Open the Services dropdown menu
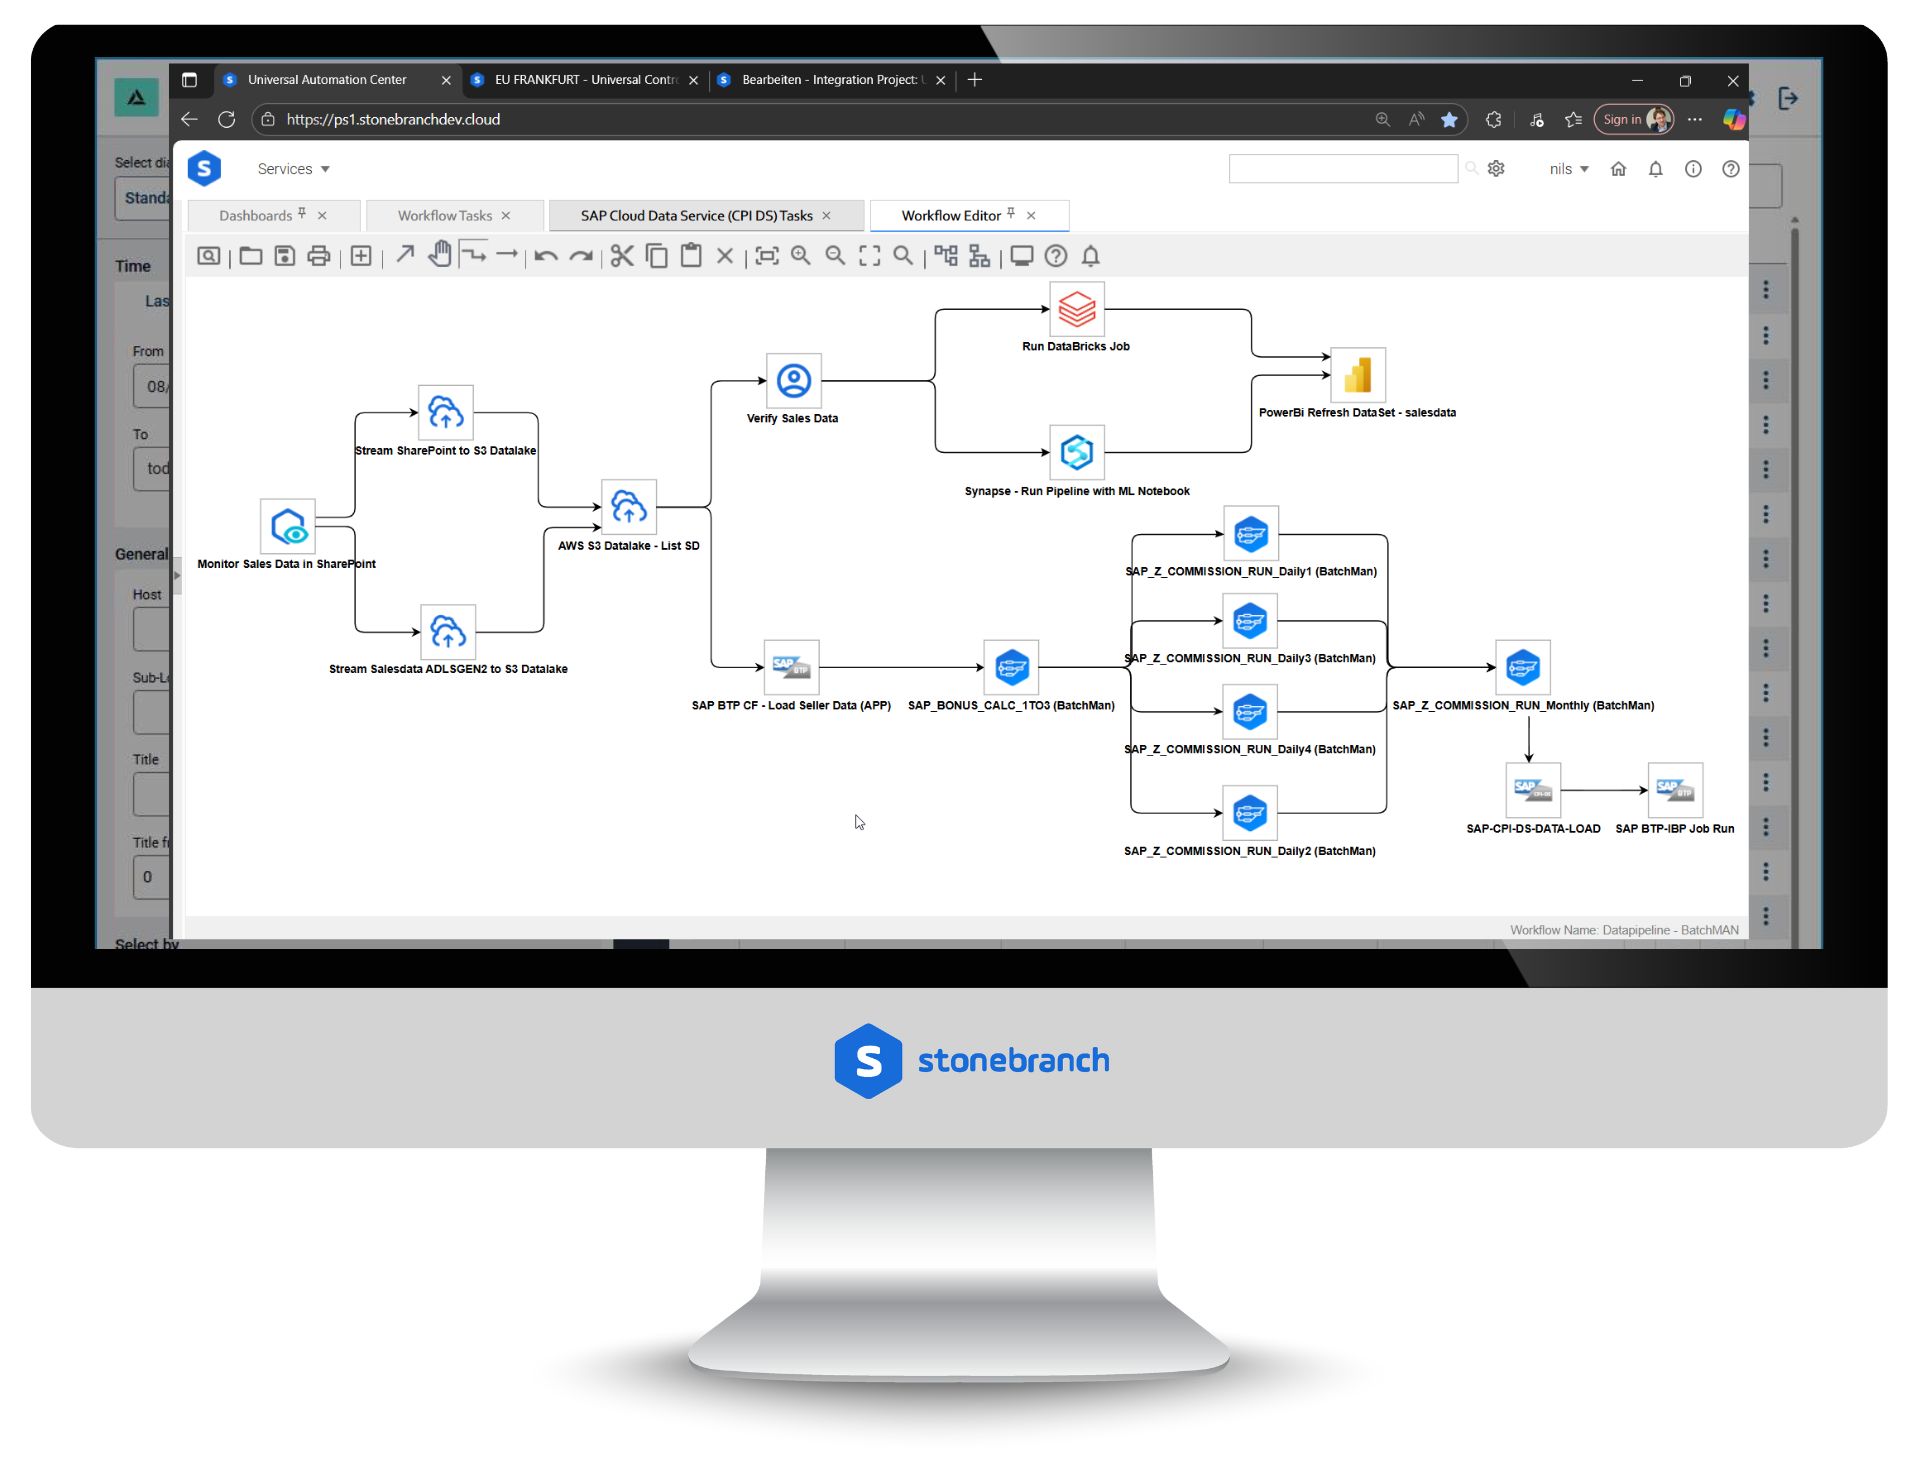Viewport: 1920px width, 1475px height. (x=293, y=169)
